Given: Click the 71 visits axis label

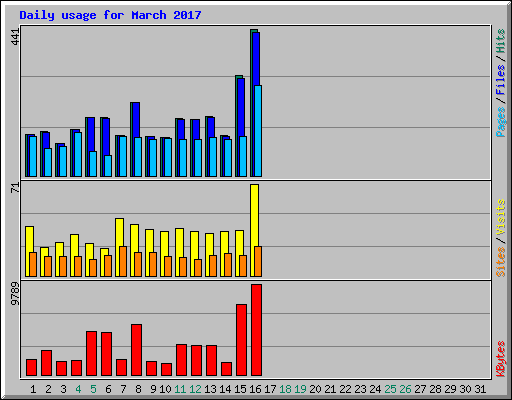Looking at the screenshot, I should [x=15, y=188].
